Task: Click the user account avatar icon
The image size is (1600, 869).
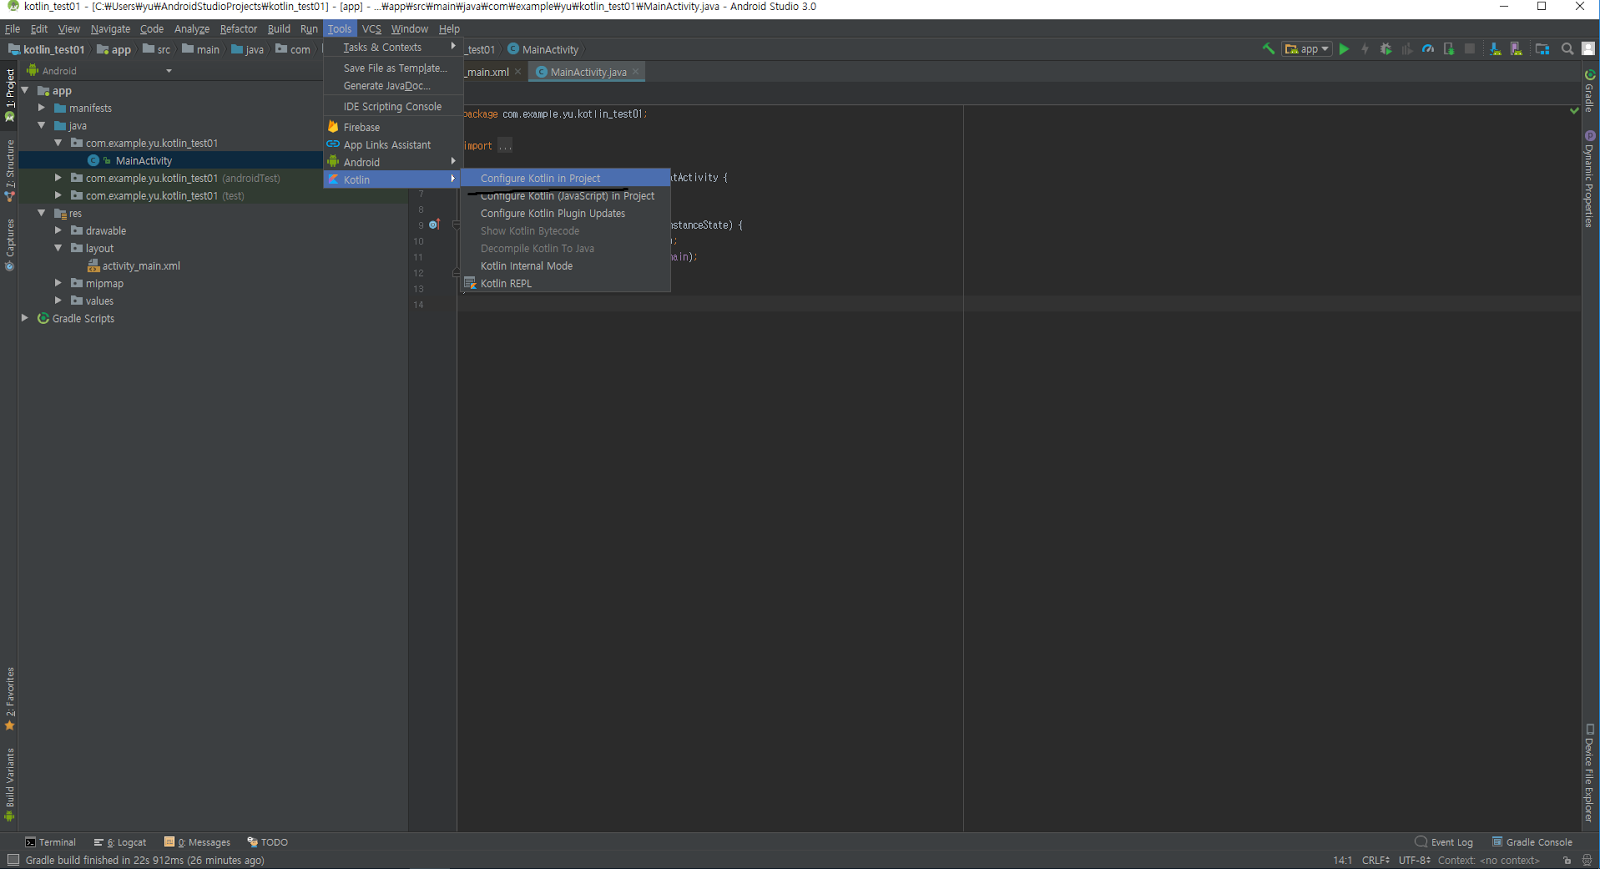Action: point(1588,49)
